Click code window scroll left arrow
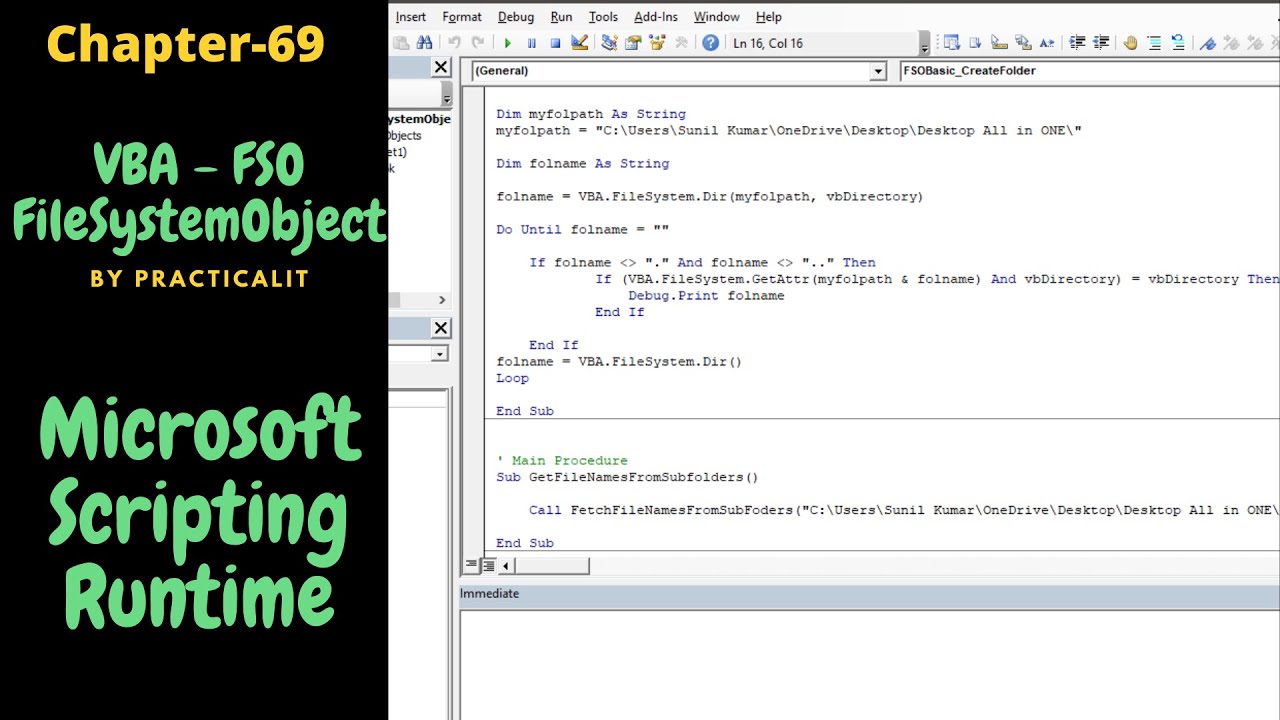1280x720 pixels. pos(506,566)
